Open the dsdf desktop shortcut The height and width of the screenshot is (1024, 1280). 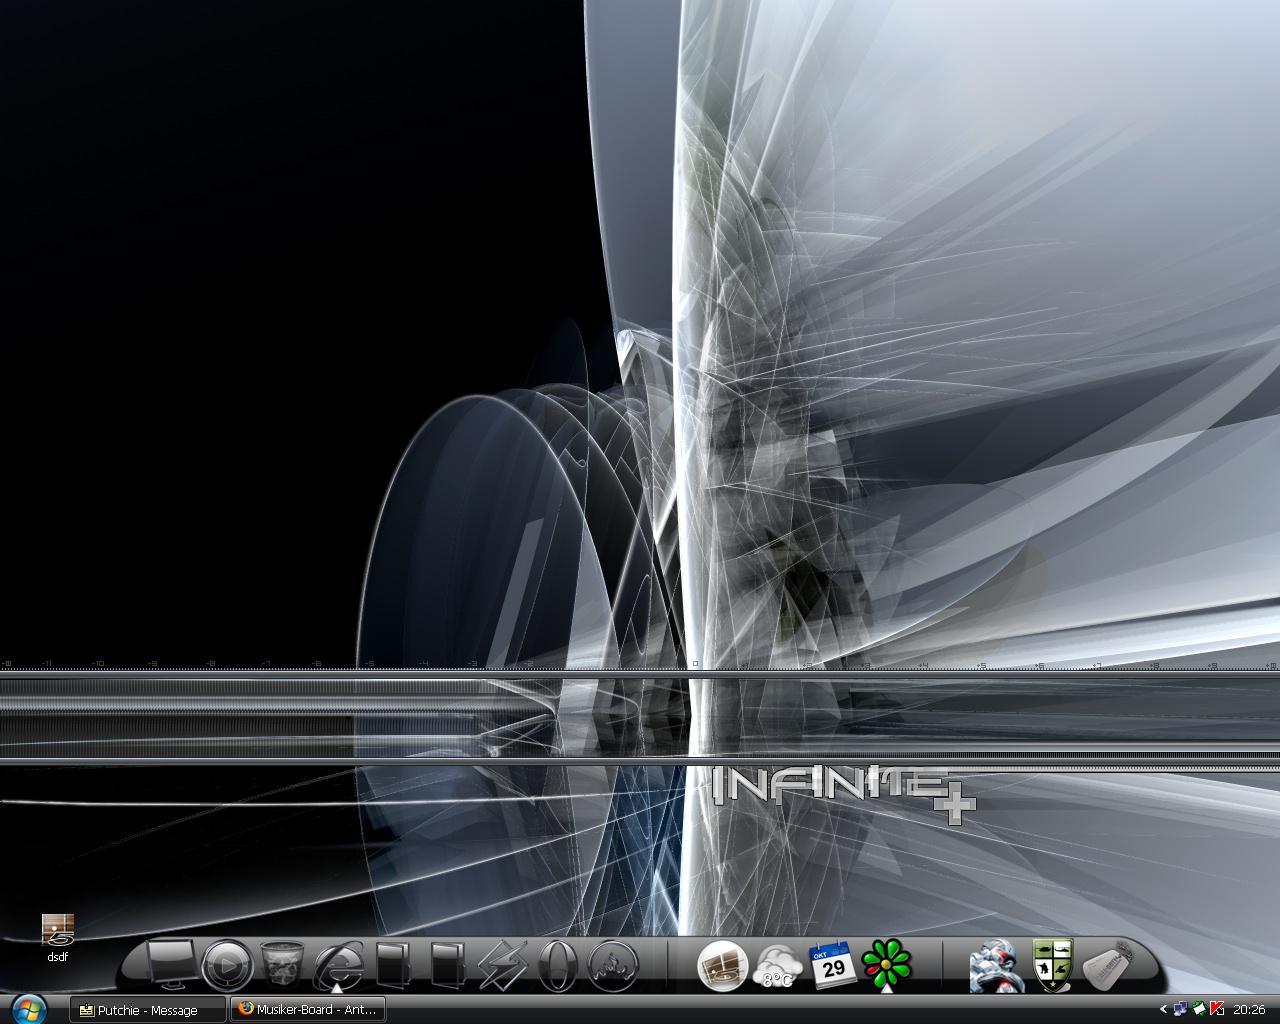pyautogui.click(x=57, y=938)
